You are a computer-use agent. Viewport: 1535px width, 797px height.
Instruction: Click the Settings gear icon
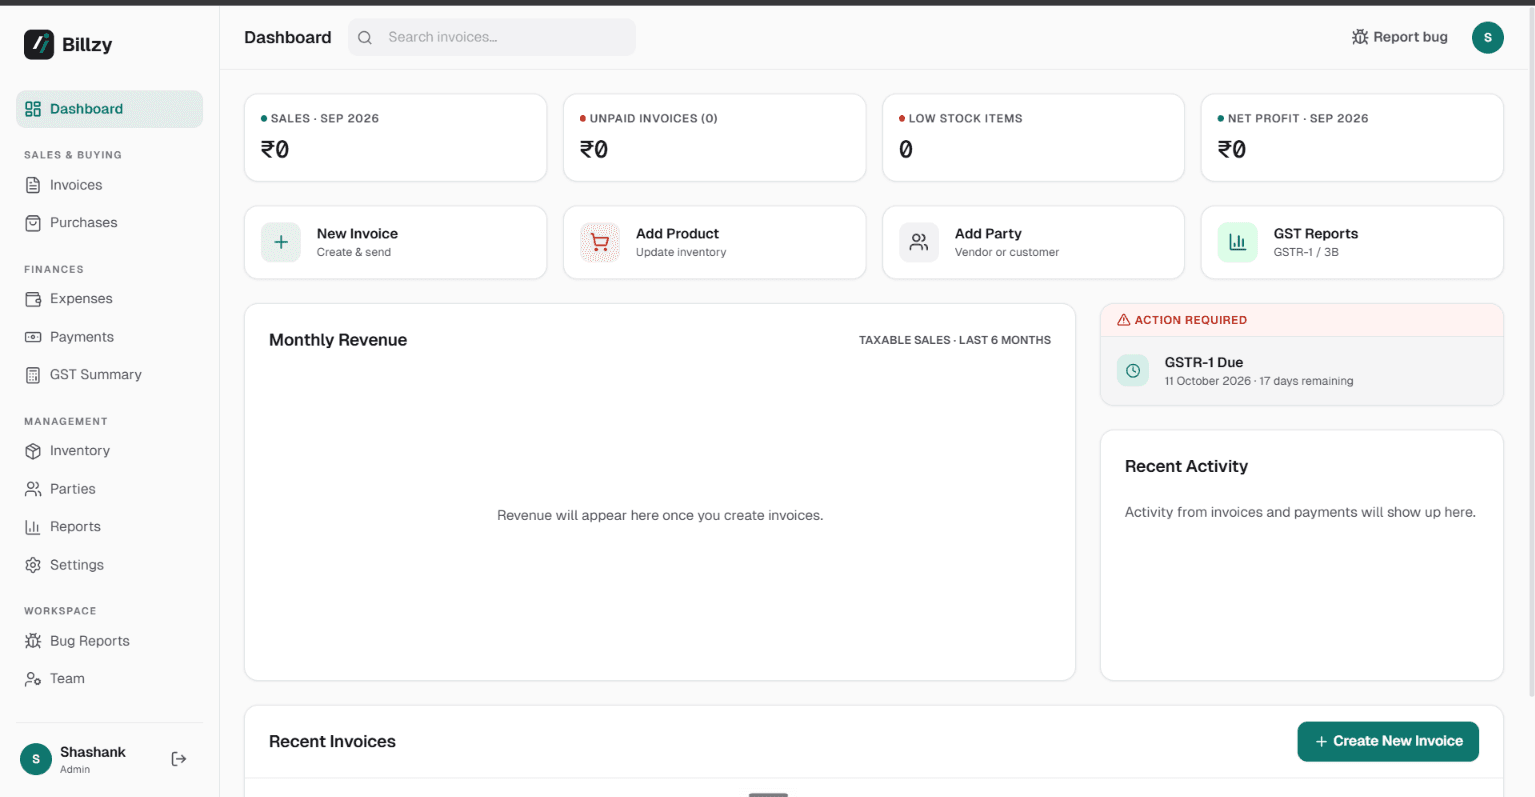[x=33, y=565]
